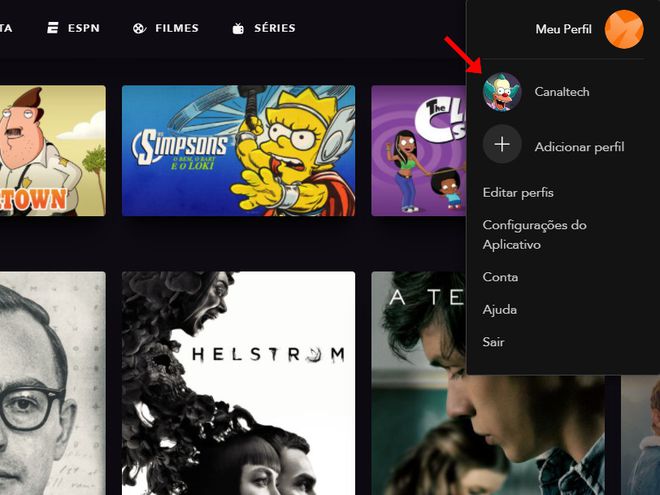Click the plus icon to add profile
Screen dimensions: 660x495
coord(502,144)
